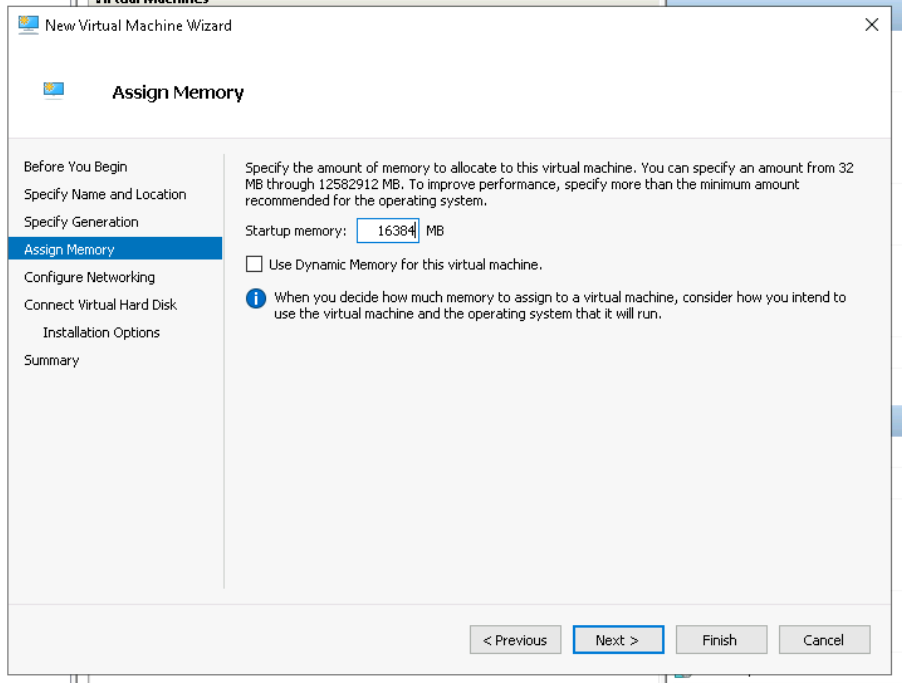Enable Use Dynamic Memory for this virtual machine

tap(254, 265)
